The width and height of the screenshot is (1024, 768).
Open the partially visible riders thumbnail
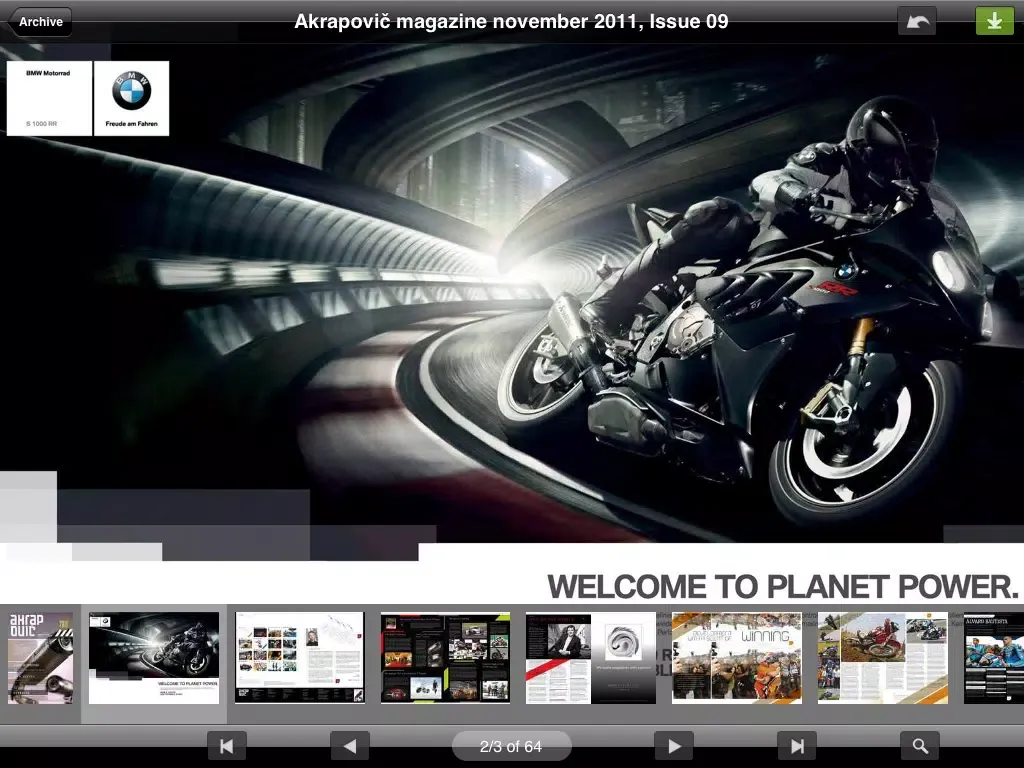(x=994, y=658)
